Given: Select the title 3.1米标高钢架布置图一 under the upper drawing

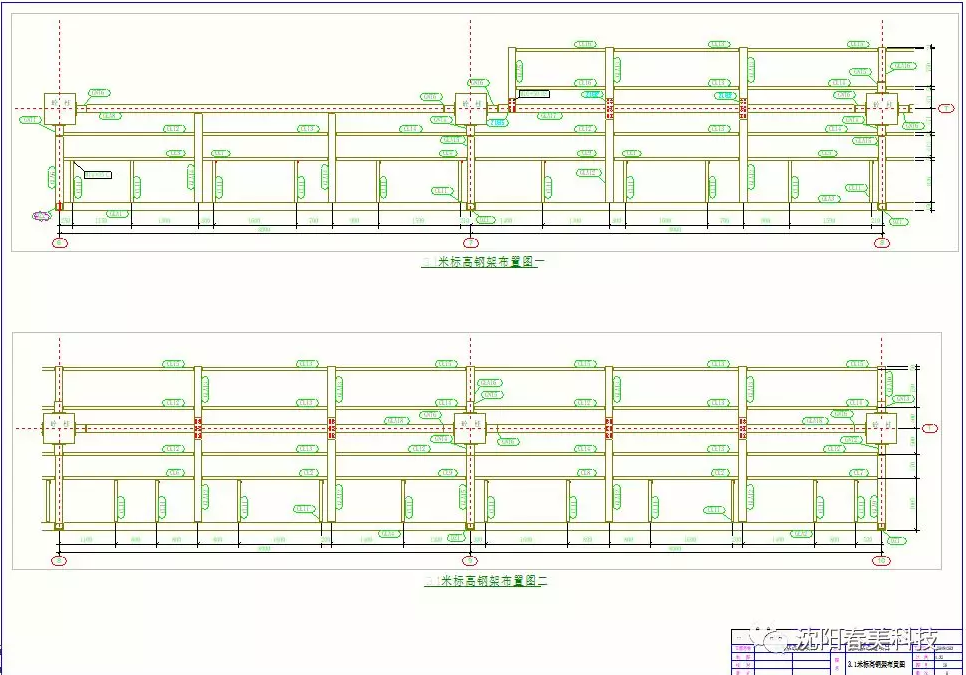Looking at the screenshot, I should pos(483,262).
